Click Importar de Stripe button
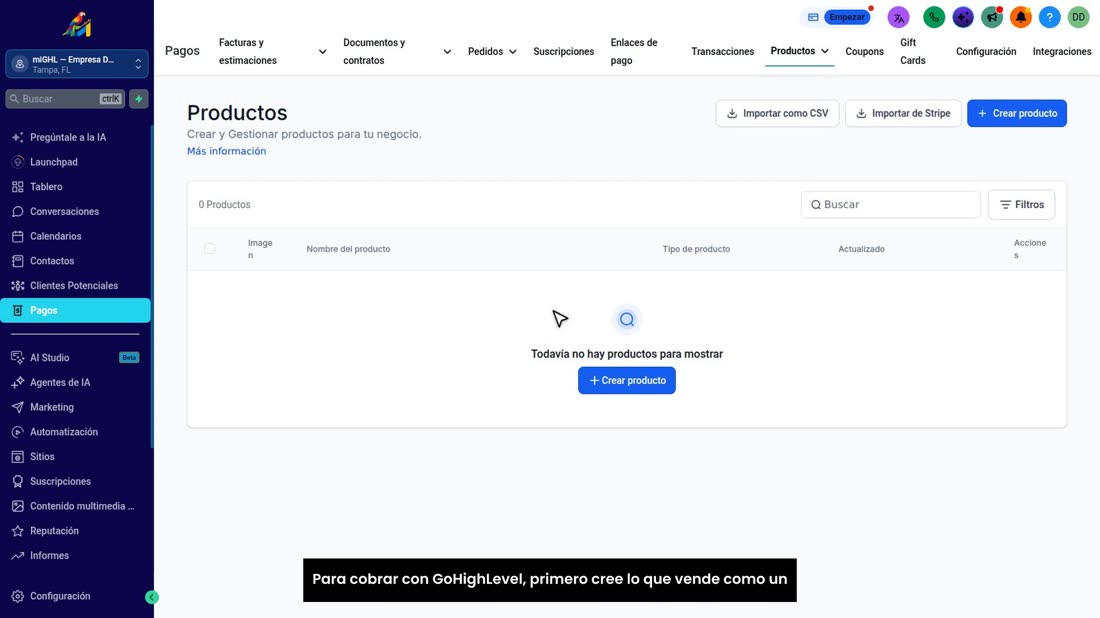The image size is (1100, 618). point(903,113)
